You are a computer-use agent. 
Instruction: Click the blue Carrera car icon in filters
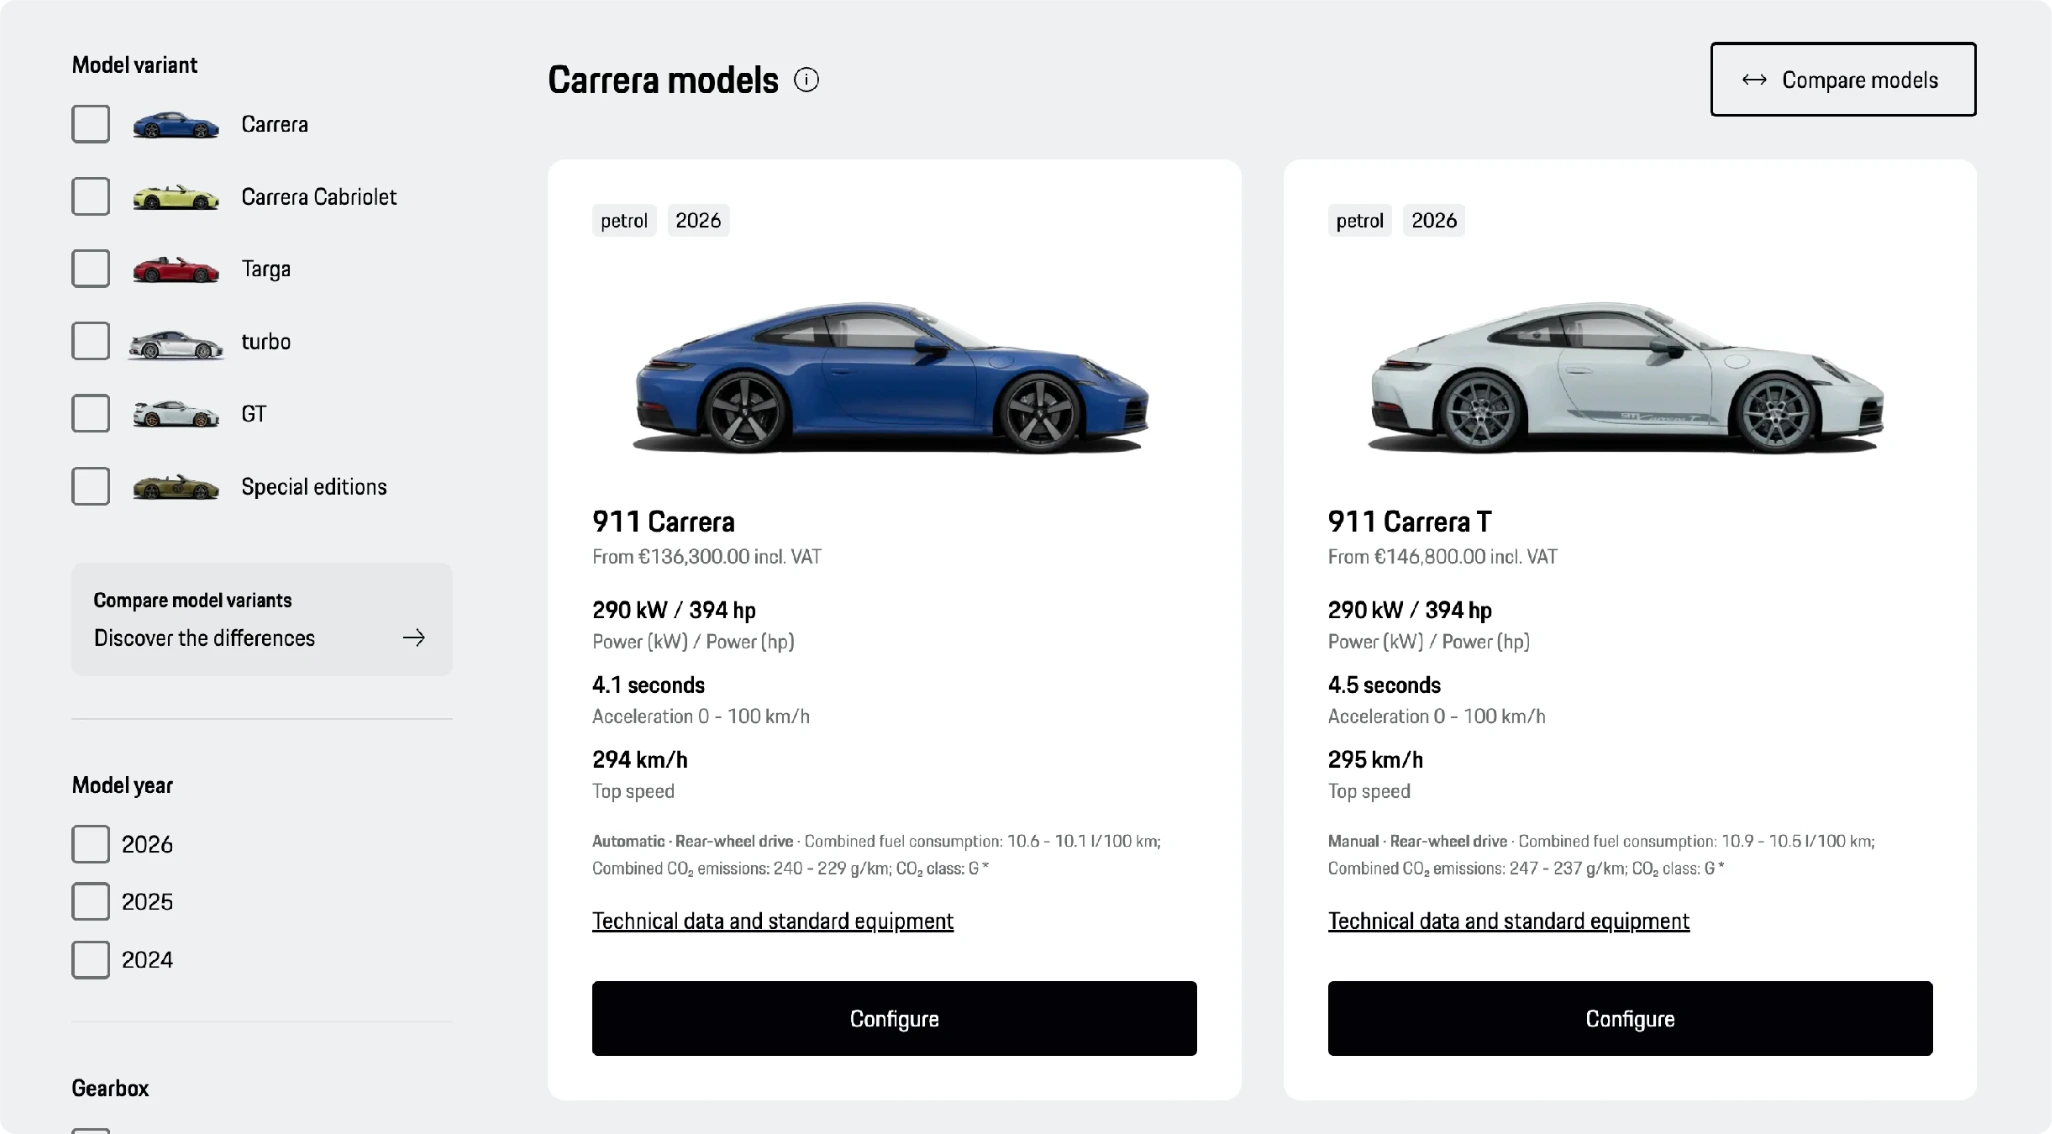click(176, 125)
